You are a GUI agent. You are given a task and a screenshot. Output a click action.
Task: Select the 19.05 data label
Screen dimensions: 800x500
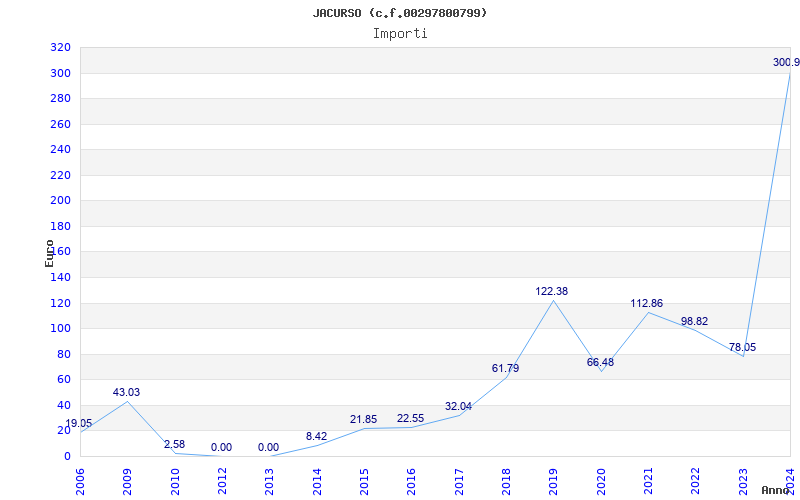click(x=79, y=423)
